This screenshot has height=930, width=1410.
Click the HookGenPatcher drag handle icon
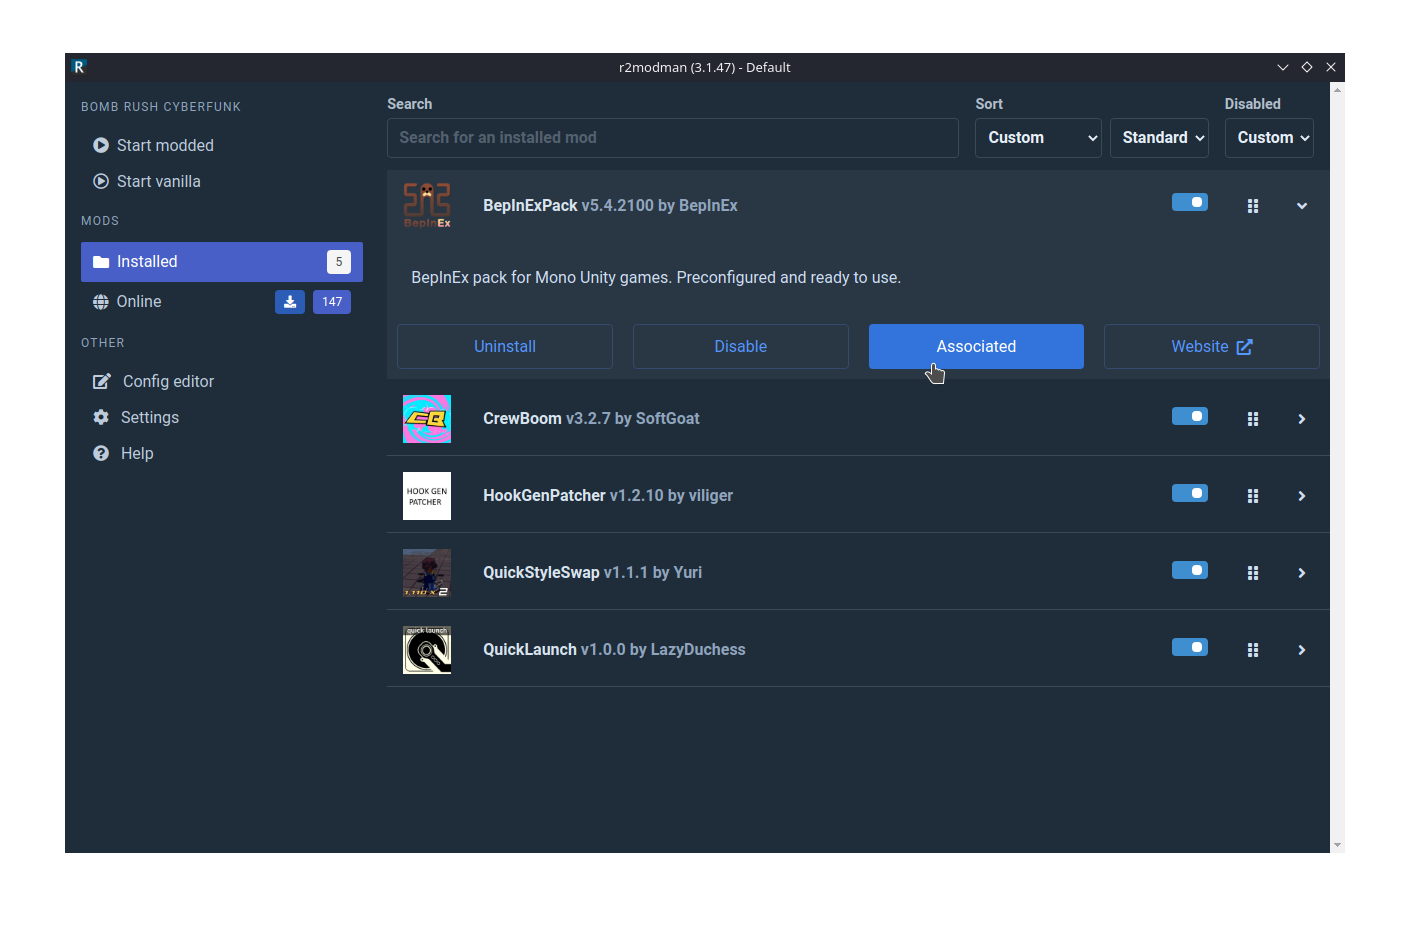click(1253, 496)
